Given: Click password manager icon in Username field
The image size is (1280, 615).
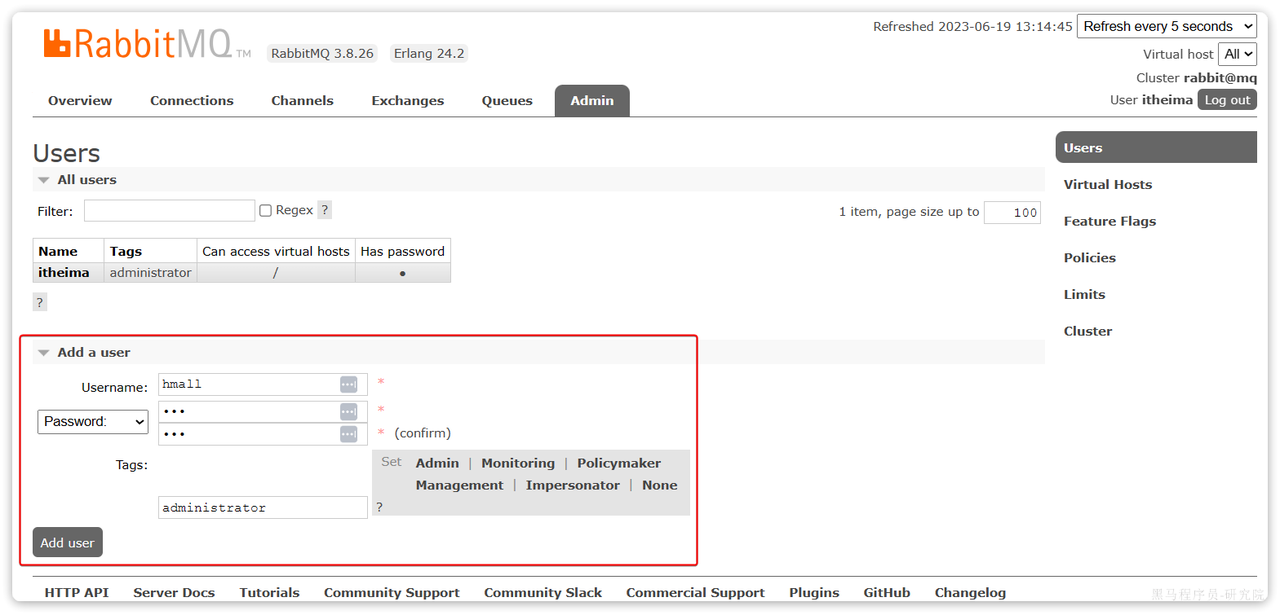Looking at the screenshot, I should pos(348,385).
